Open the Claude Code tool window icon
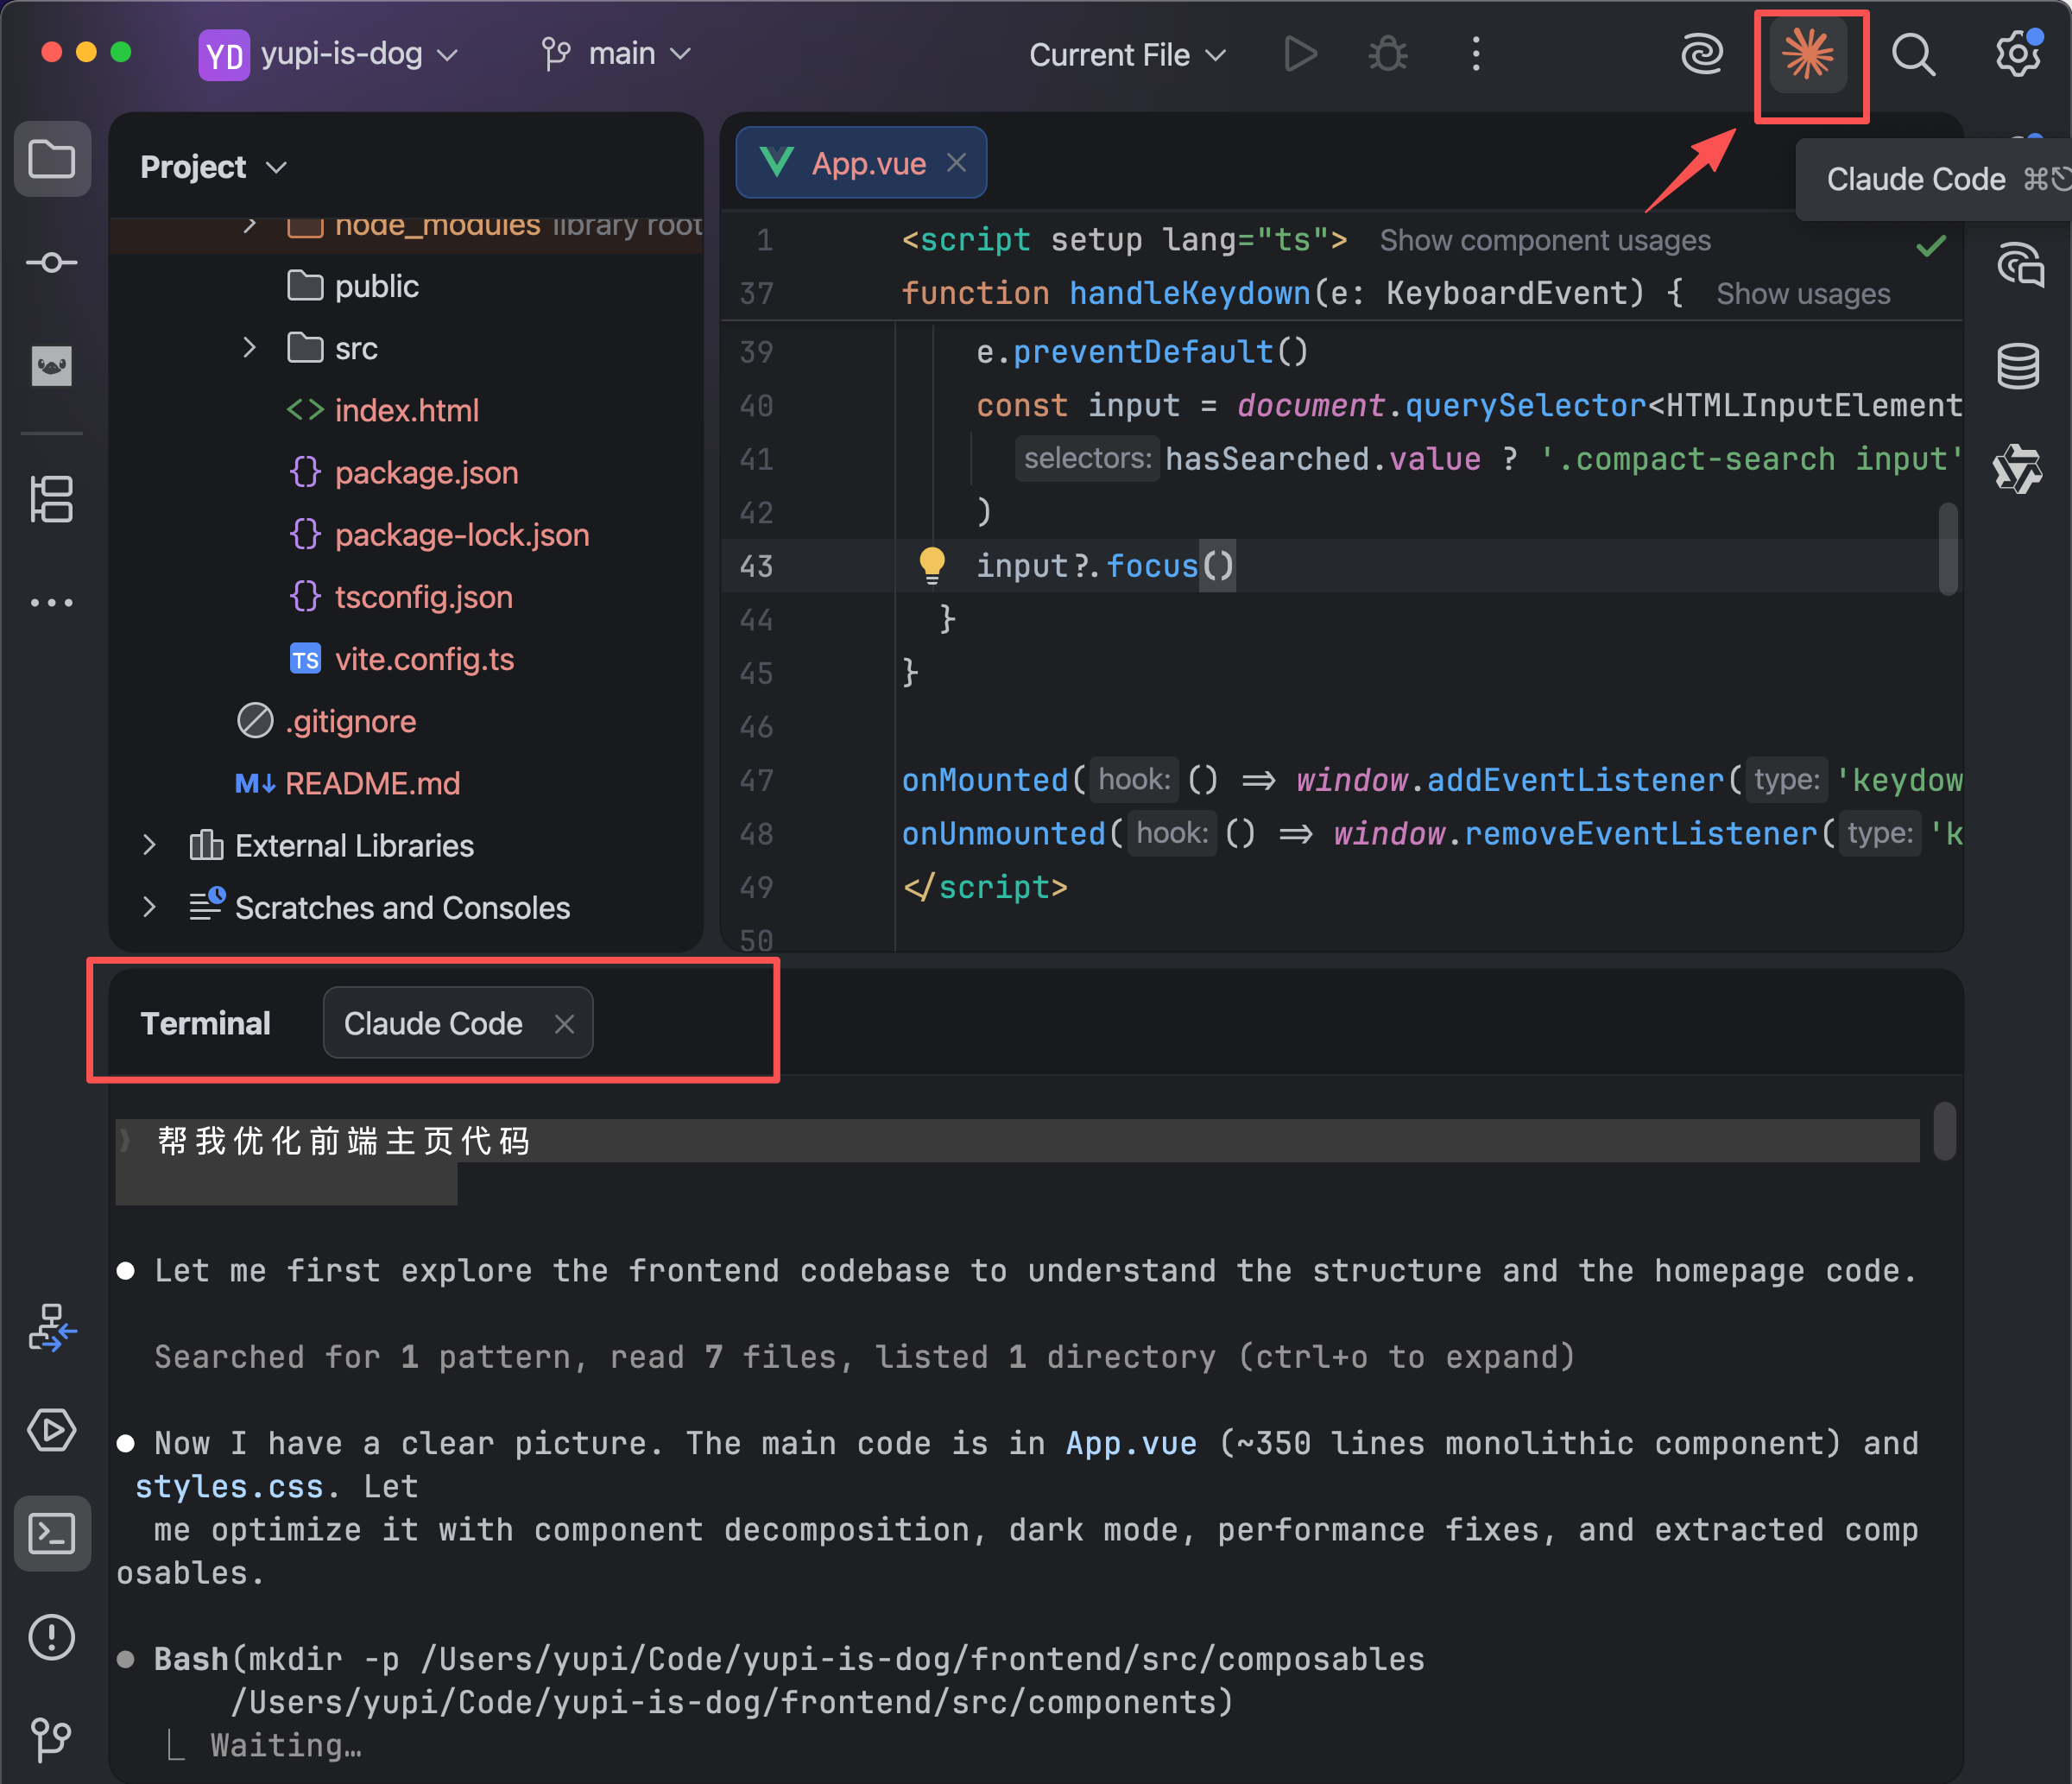2072x1784 pixels. click(1808, 54)
